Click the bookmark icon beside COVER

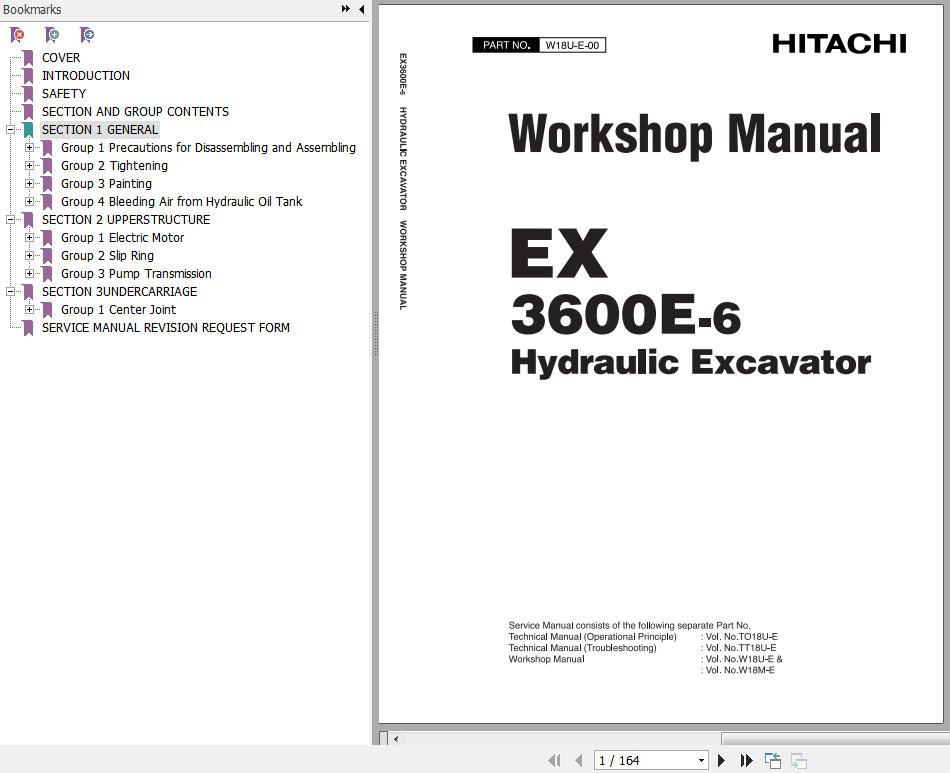pyautogui.click(x=28, y=58)
